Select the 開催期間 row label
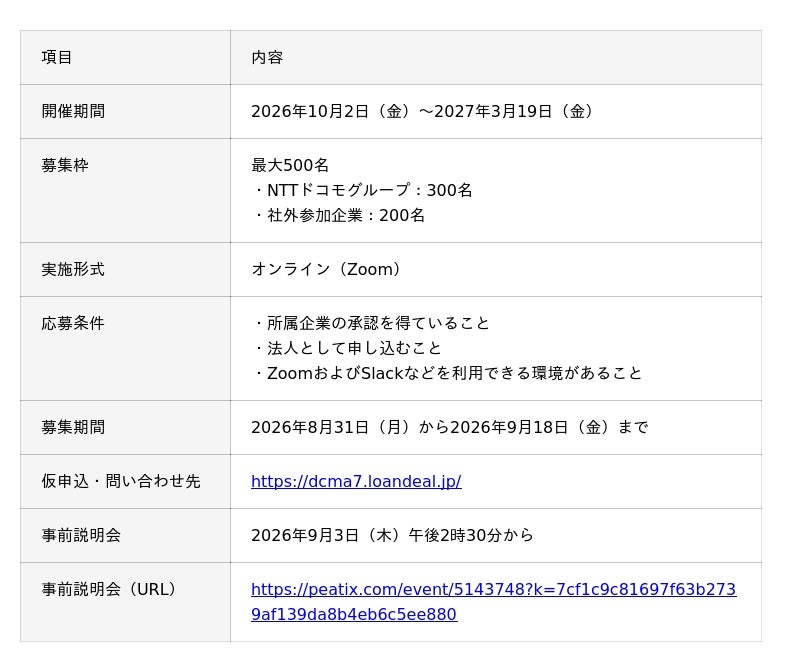The image size is (800, 672). click(73, 111)
